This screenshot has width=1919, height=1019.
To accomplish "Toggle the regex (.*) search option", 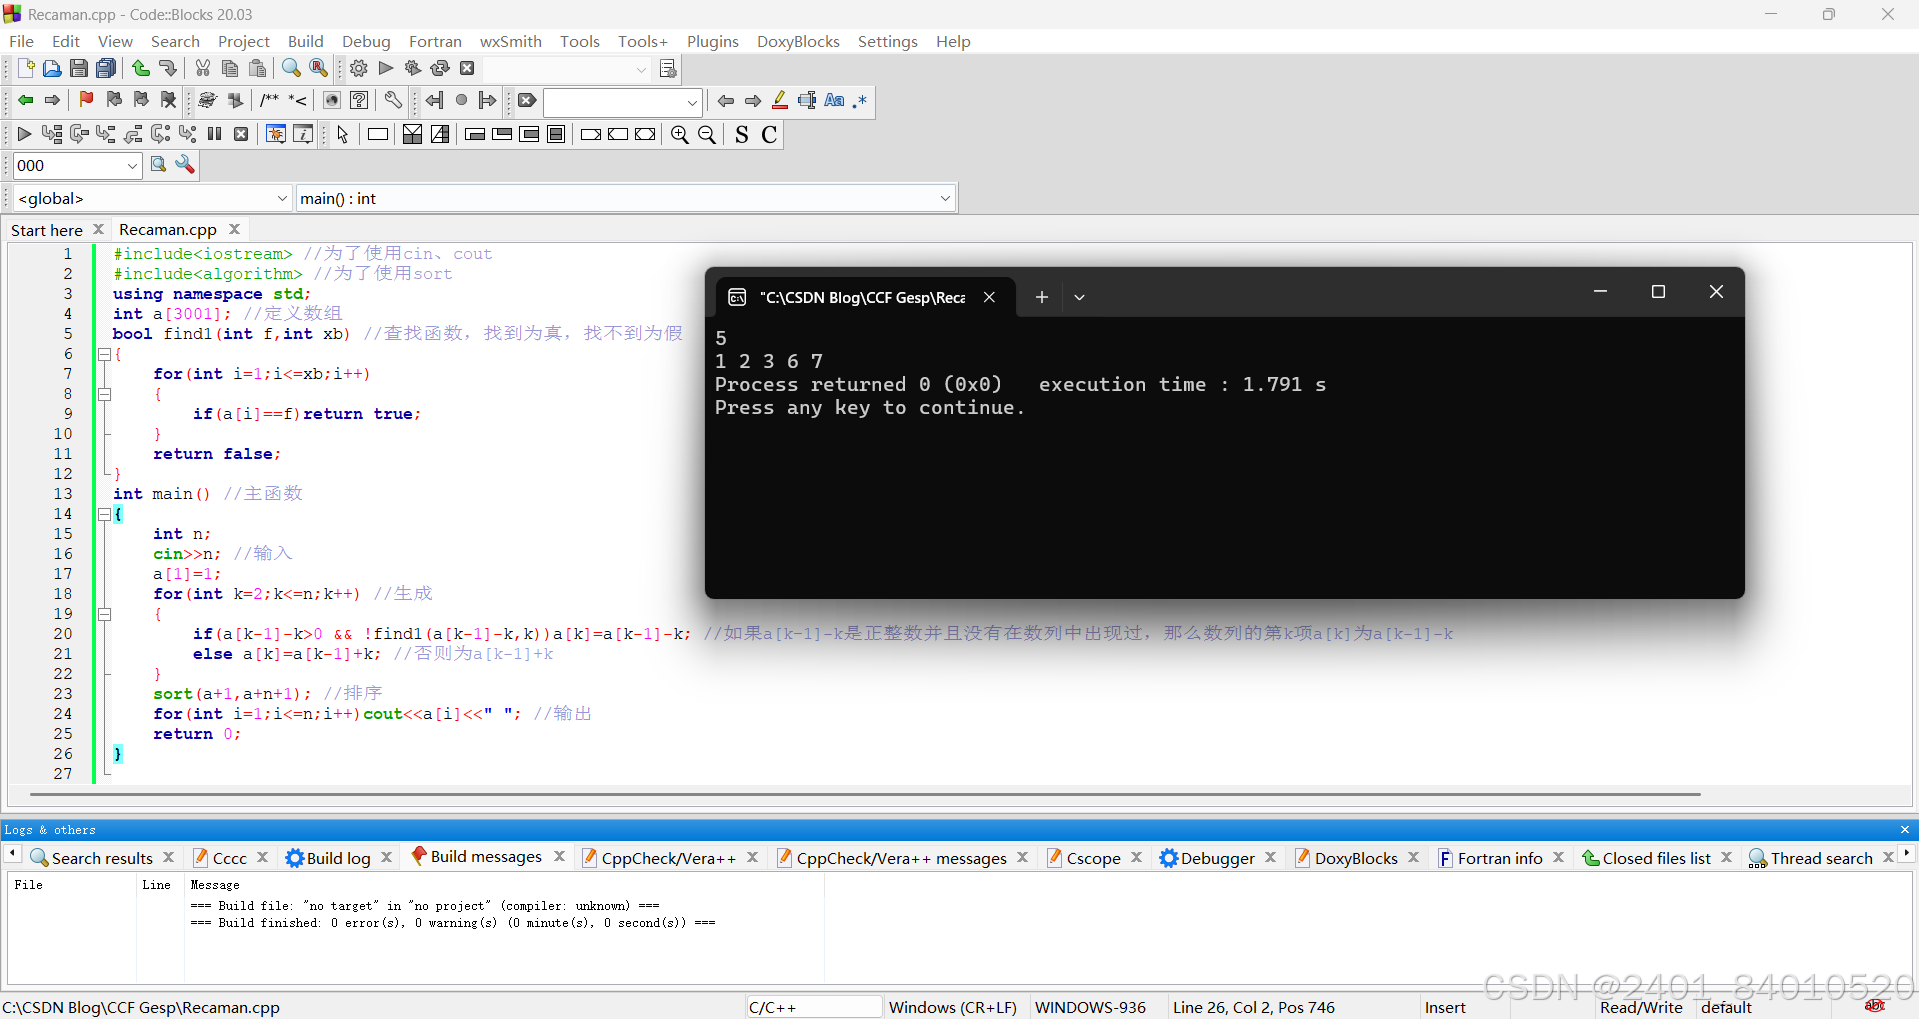I will [860, 100].
